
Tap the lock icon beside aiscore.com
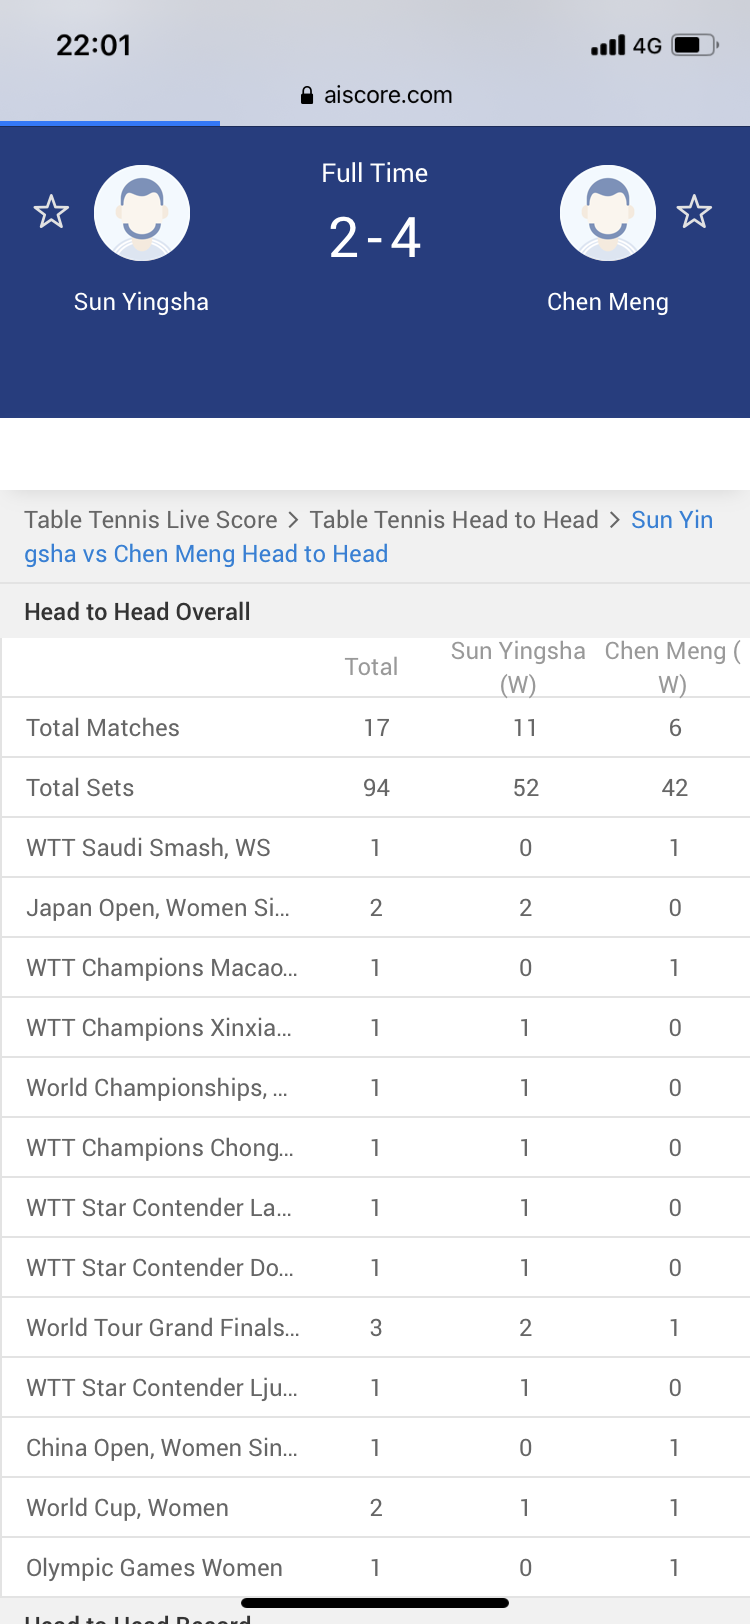tap(307, 95)
